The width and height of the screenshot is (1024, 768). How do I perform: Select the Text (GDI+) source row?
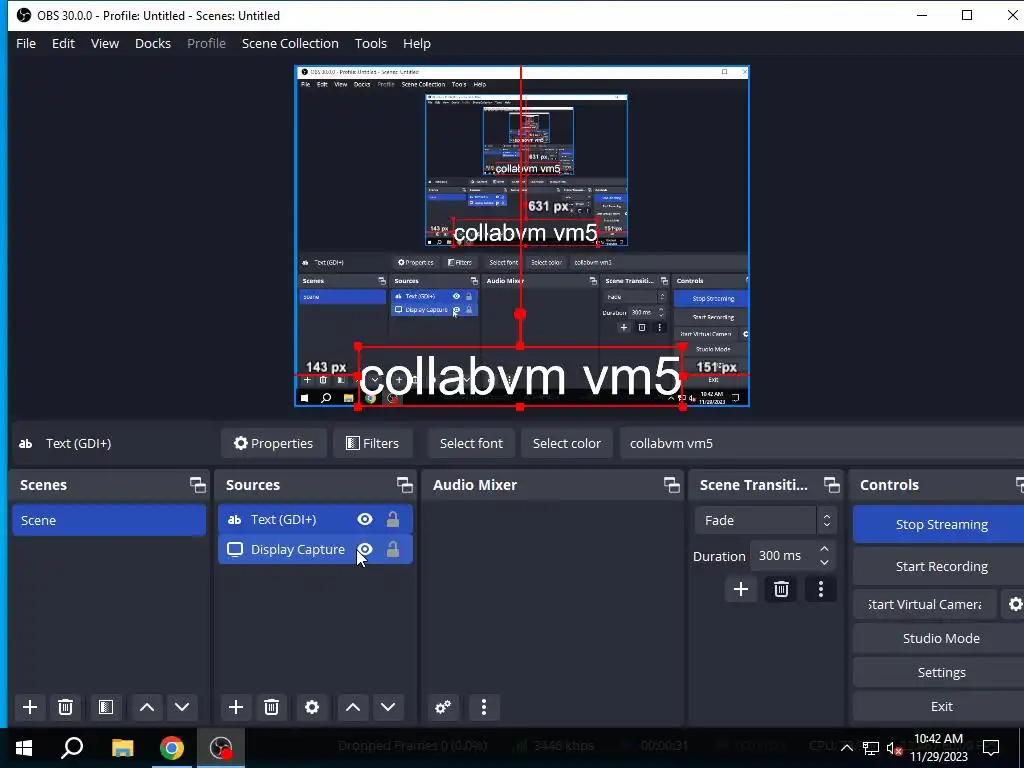315,519
